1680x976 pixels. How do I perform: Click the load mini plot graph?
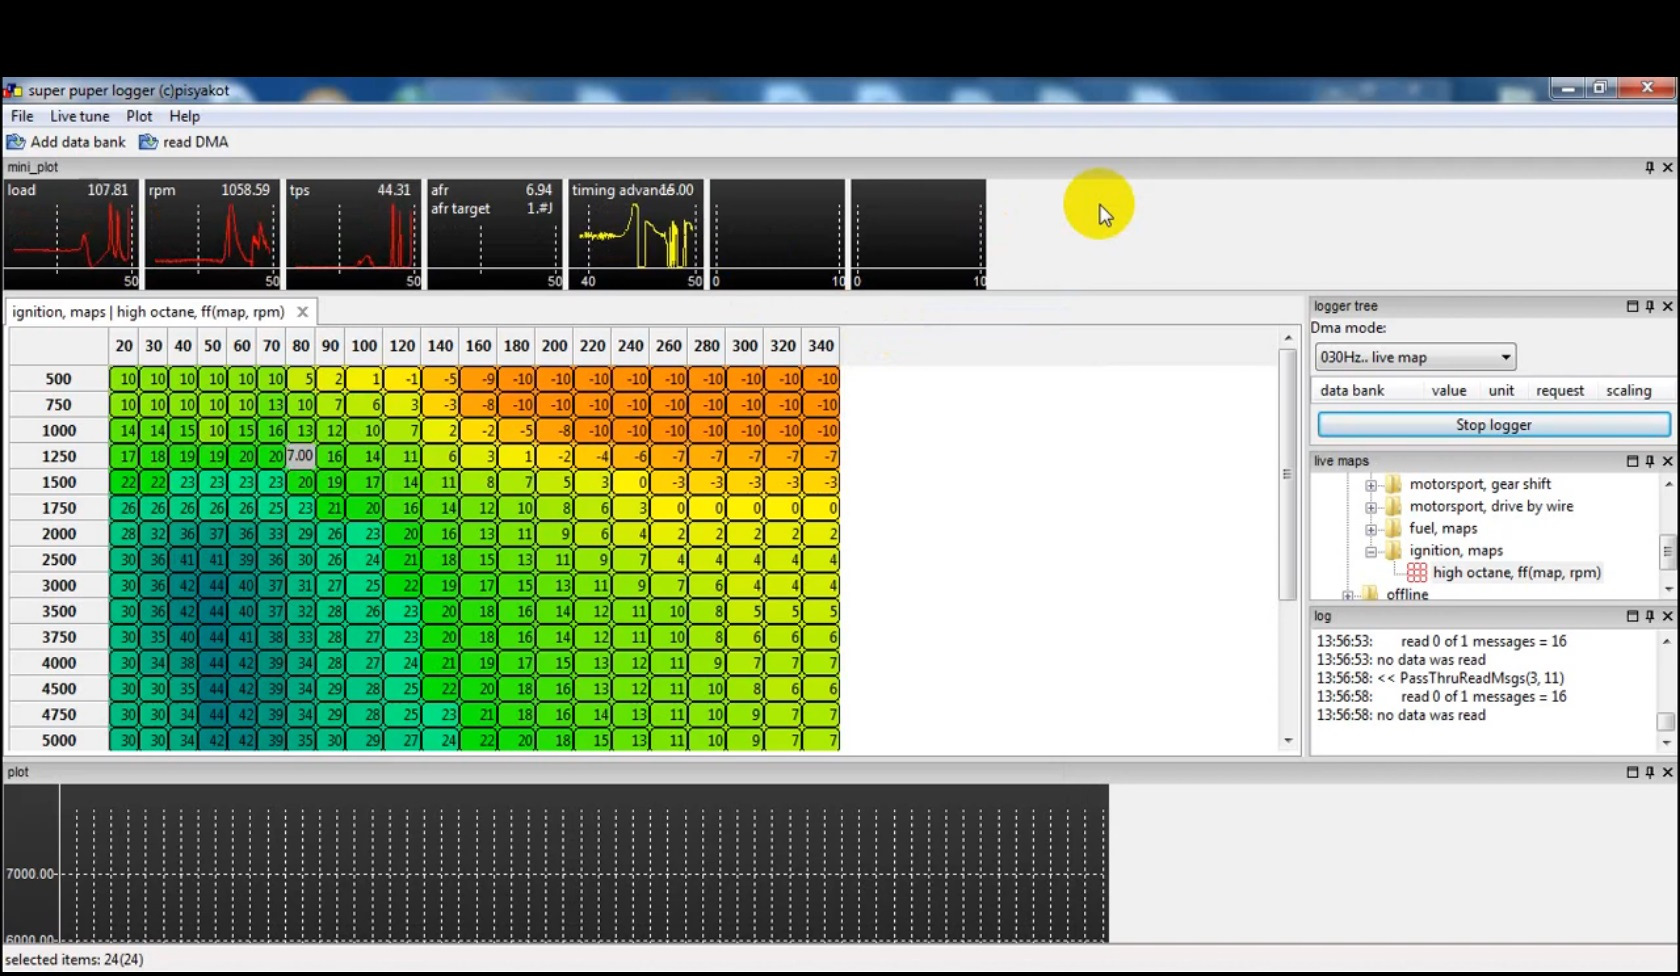(x=71, y=235)
